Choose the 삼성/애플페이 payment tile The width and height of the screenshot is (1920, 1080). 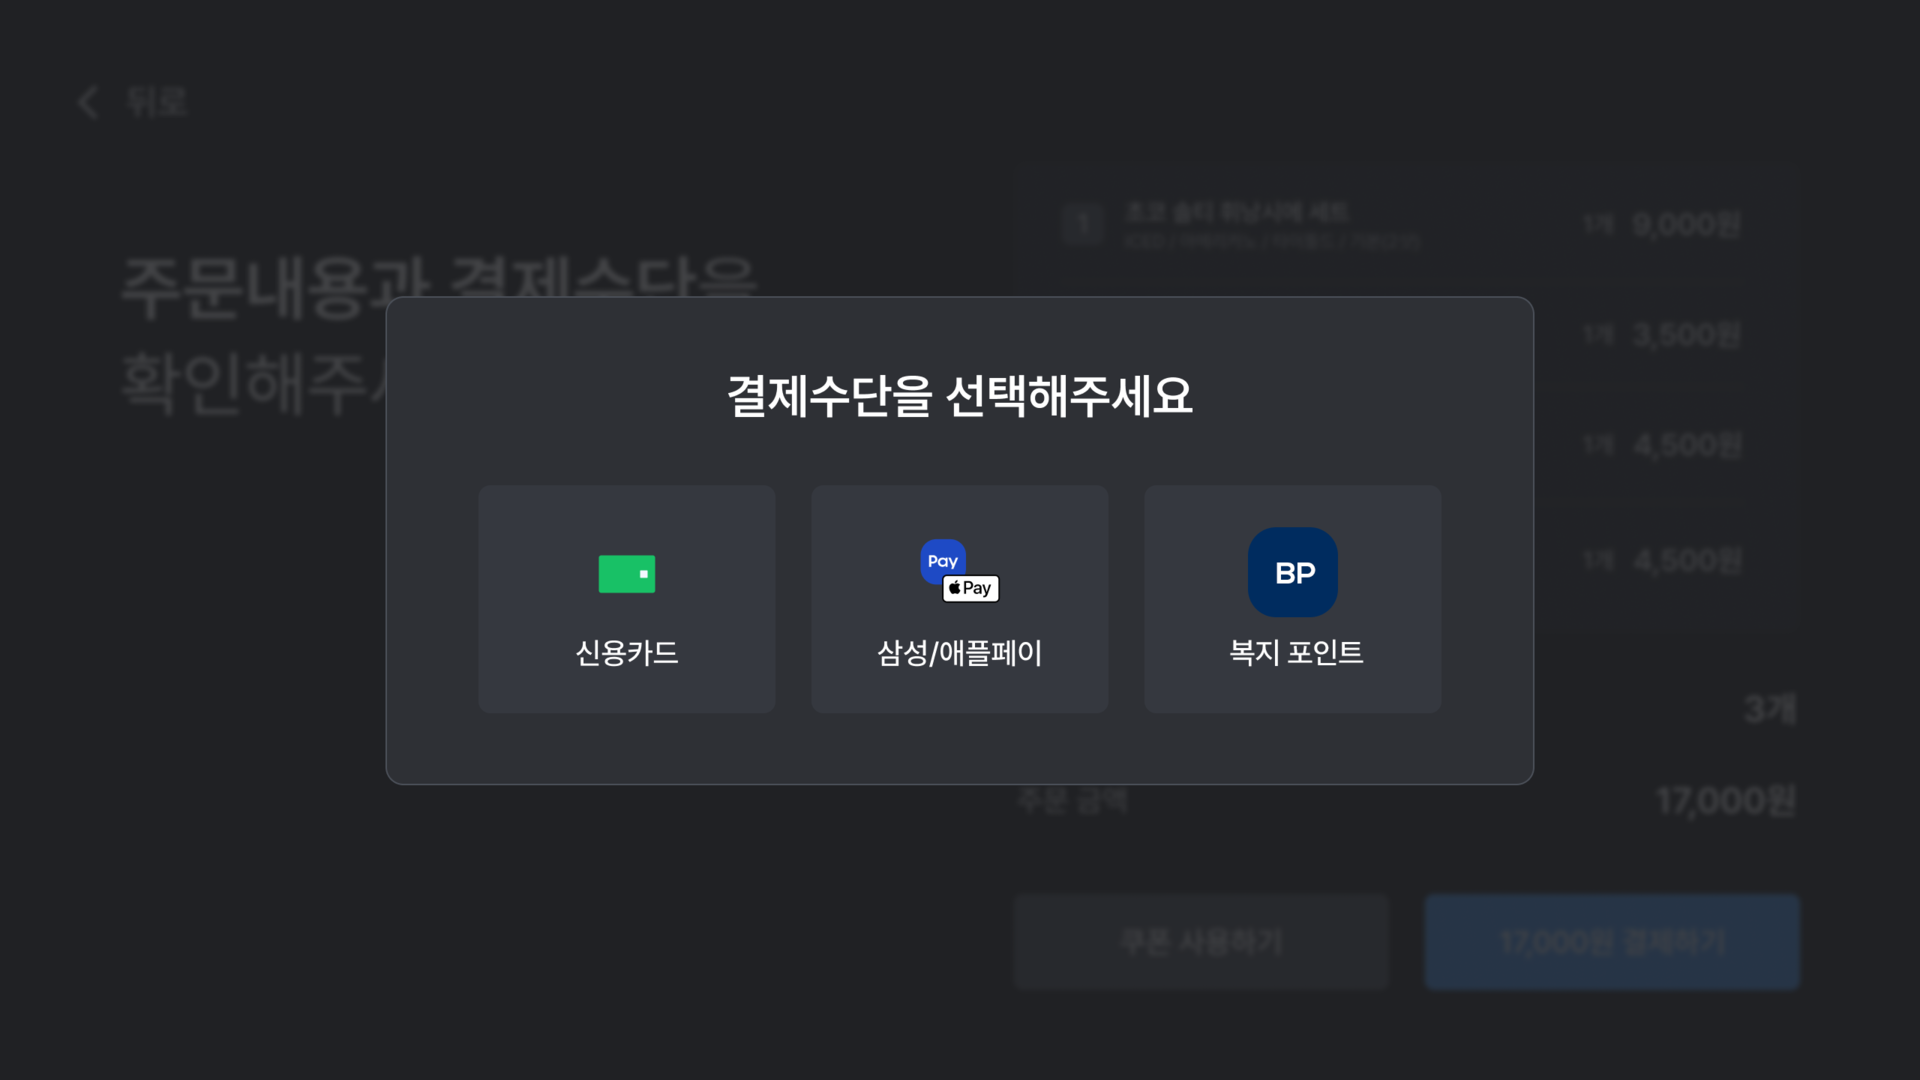(960, 599)
